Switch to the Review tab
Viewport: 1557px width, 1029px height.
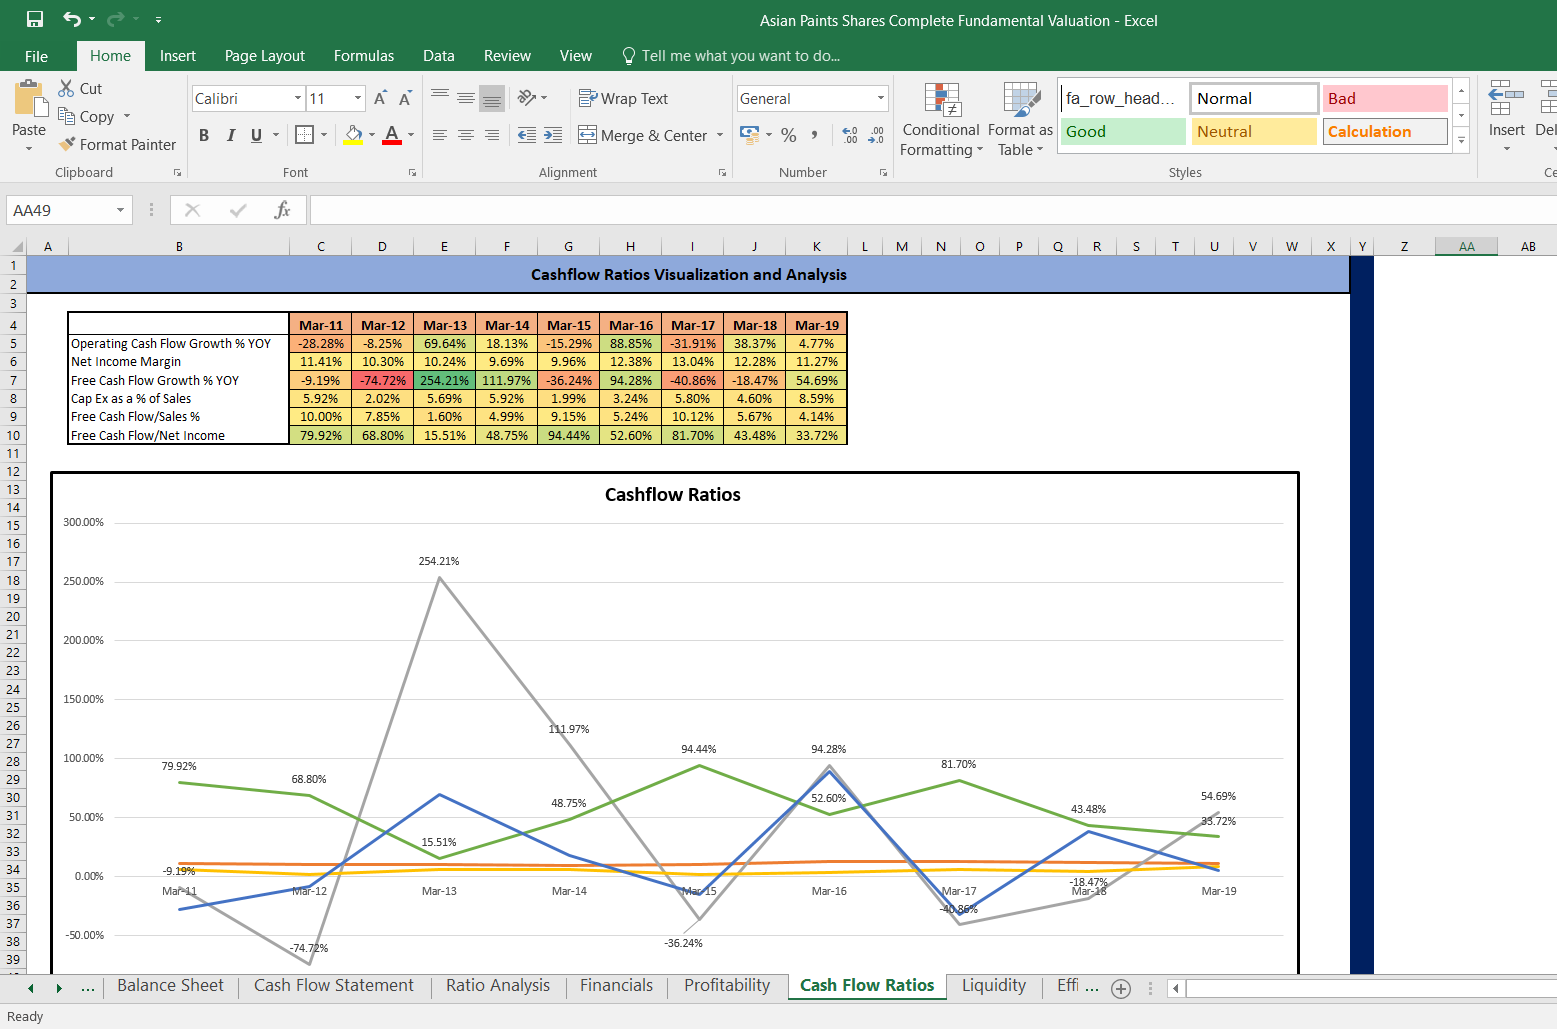[x=507, y=56]
